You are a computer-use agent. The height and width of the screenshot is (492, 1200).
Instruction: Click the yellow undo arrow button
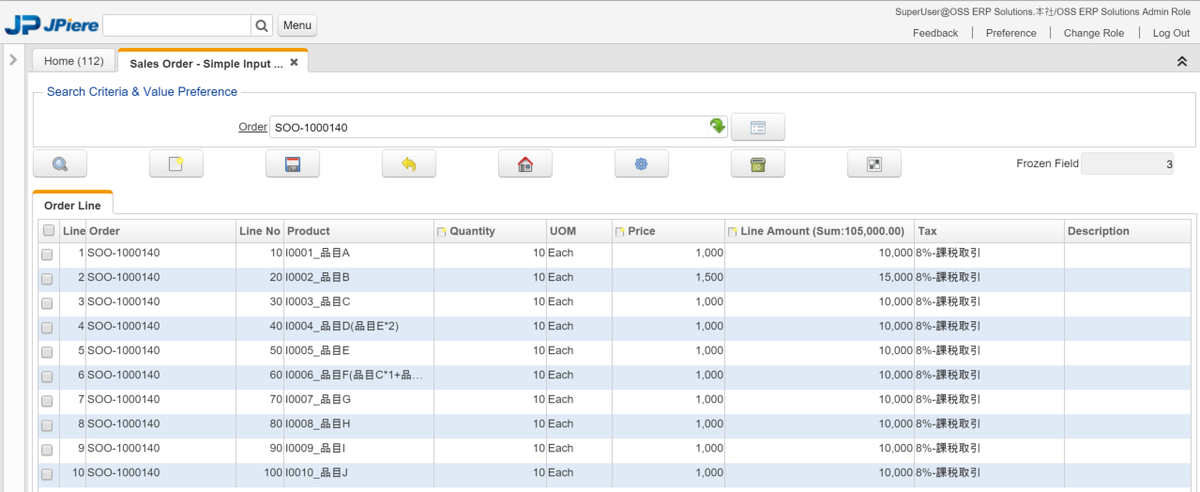[408, 164]
